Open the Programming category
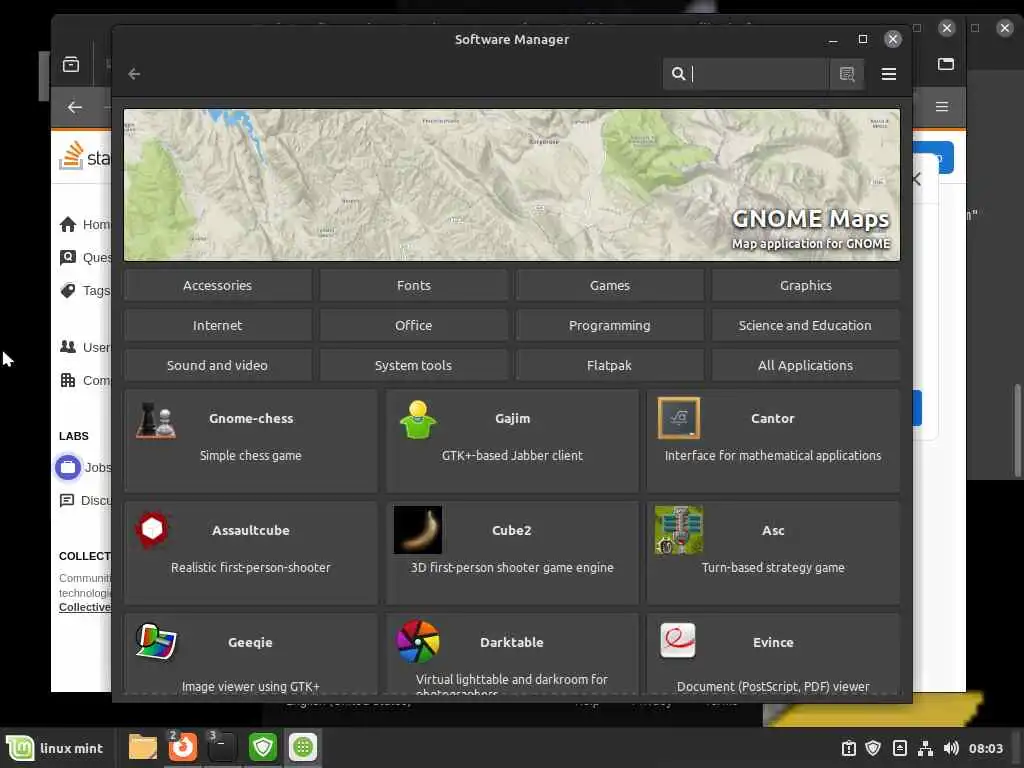Viewport: 1024px width, 768px height. [x=609, y=325]
